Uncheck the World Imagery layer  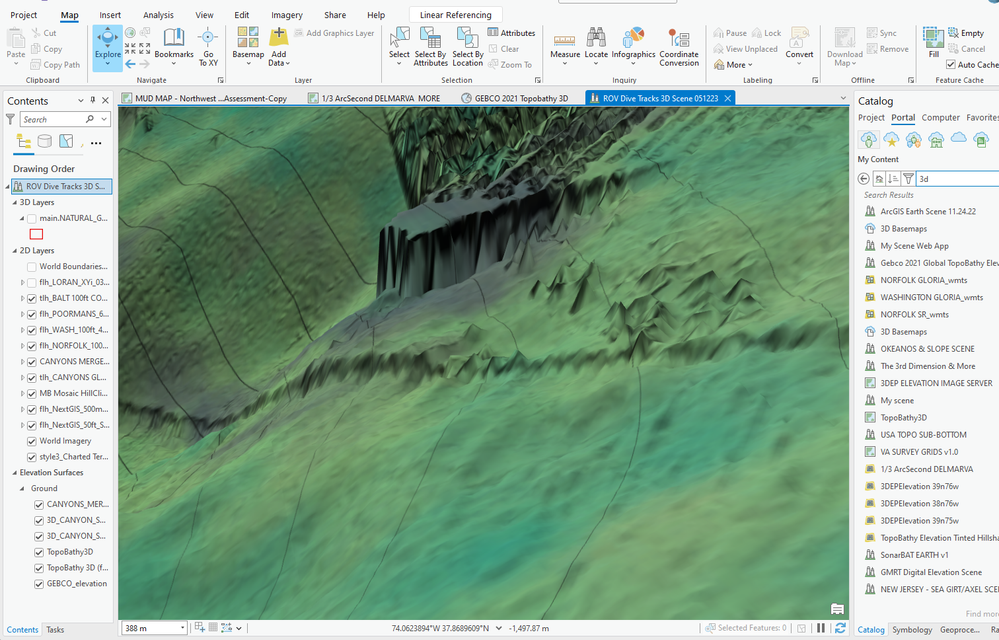coord(32,441)
